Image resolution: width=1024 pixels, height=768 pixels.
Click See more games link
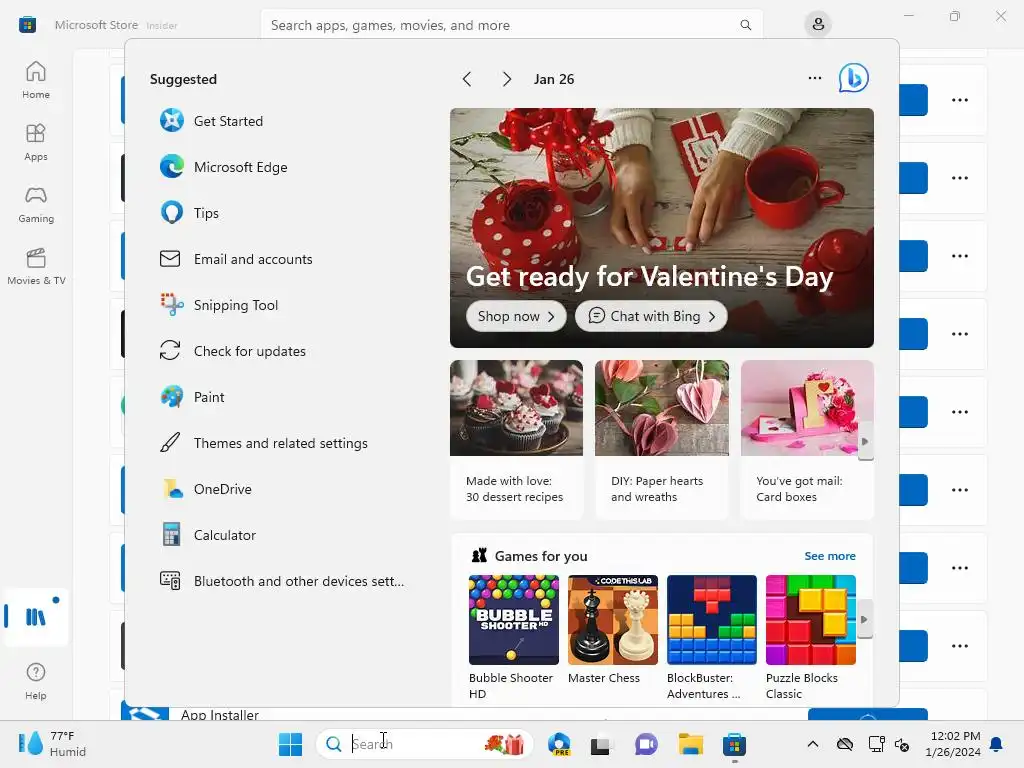click(x=829, y=556)
